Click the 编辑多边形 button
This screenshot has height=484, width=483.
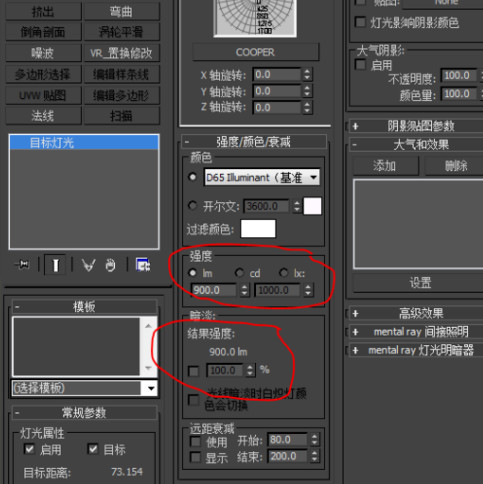[122, 95]
